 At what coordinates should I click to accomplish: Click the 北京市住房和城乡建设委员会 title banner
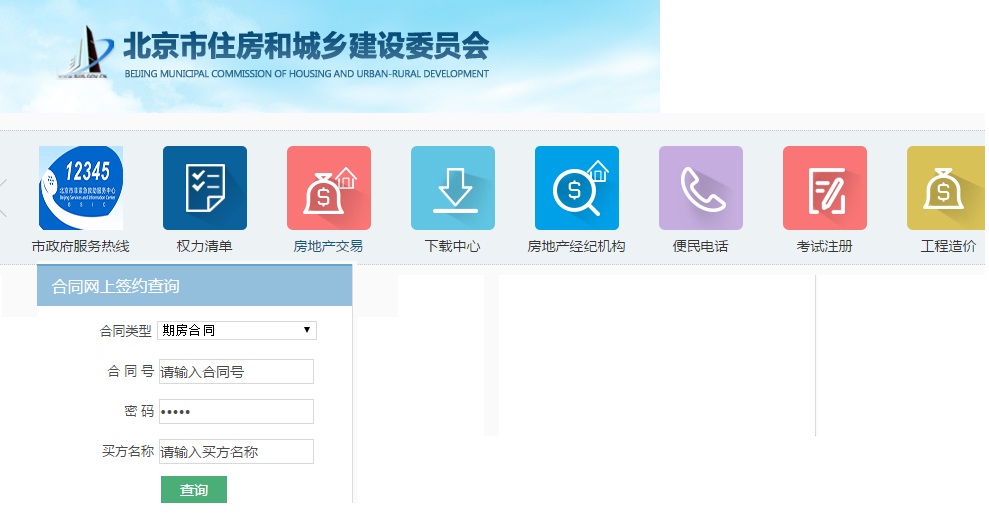click(x=305, y=47)
